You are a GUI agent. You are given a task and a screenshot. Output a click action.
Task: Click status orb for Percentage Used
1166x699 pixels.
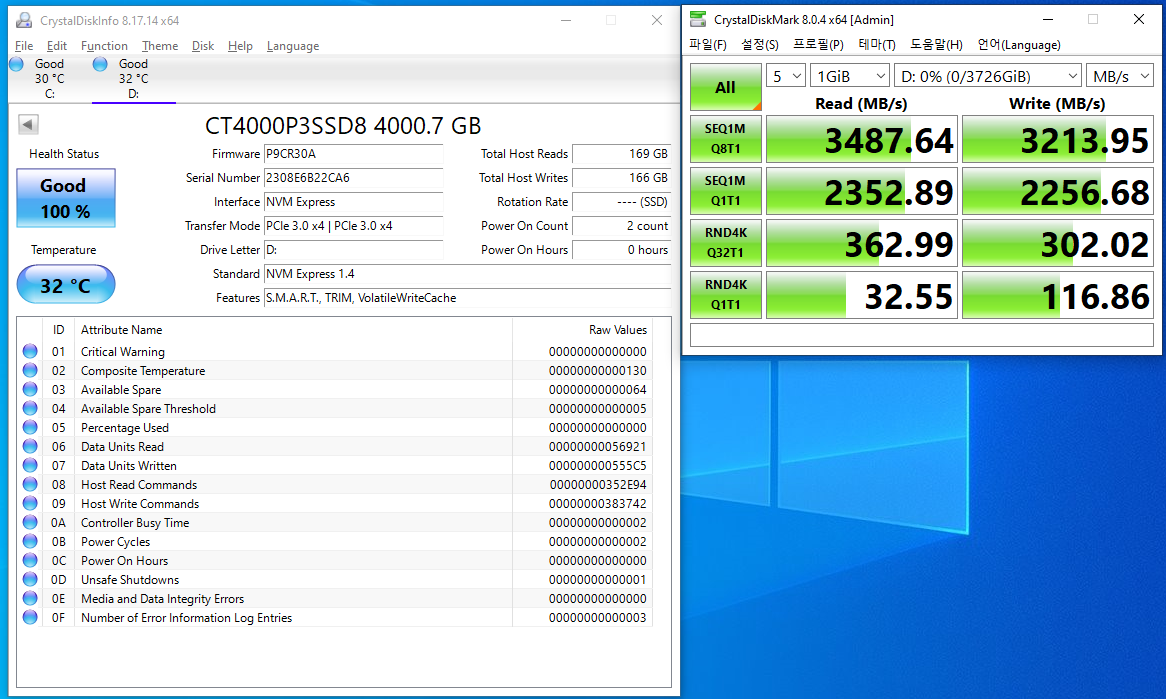coord(30,427)
